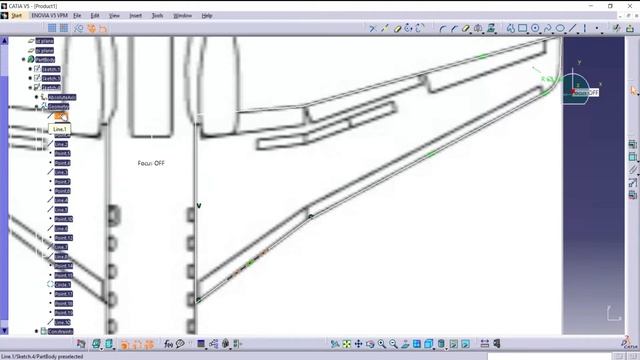
Task: Open the Start menu
Action: tap(16, 16)
